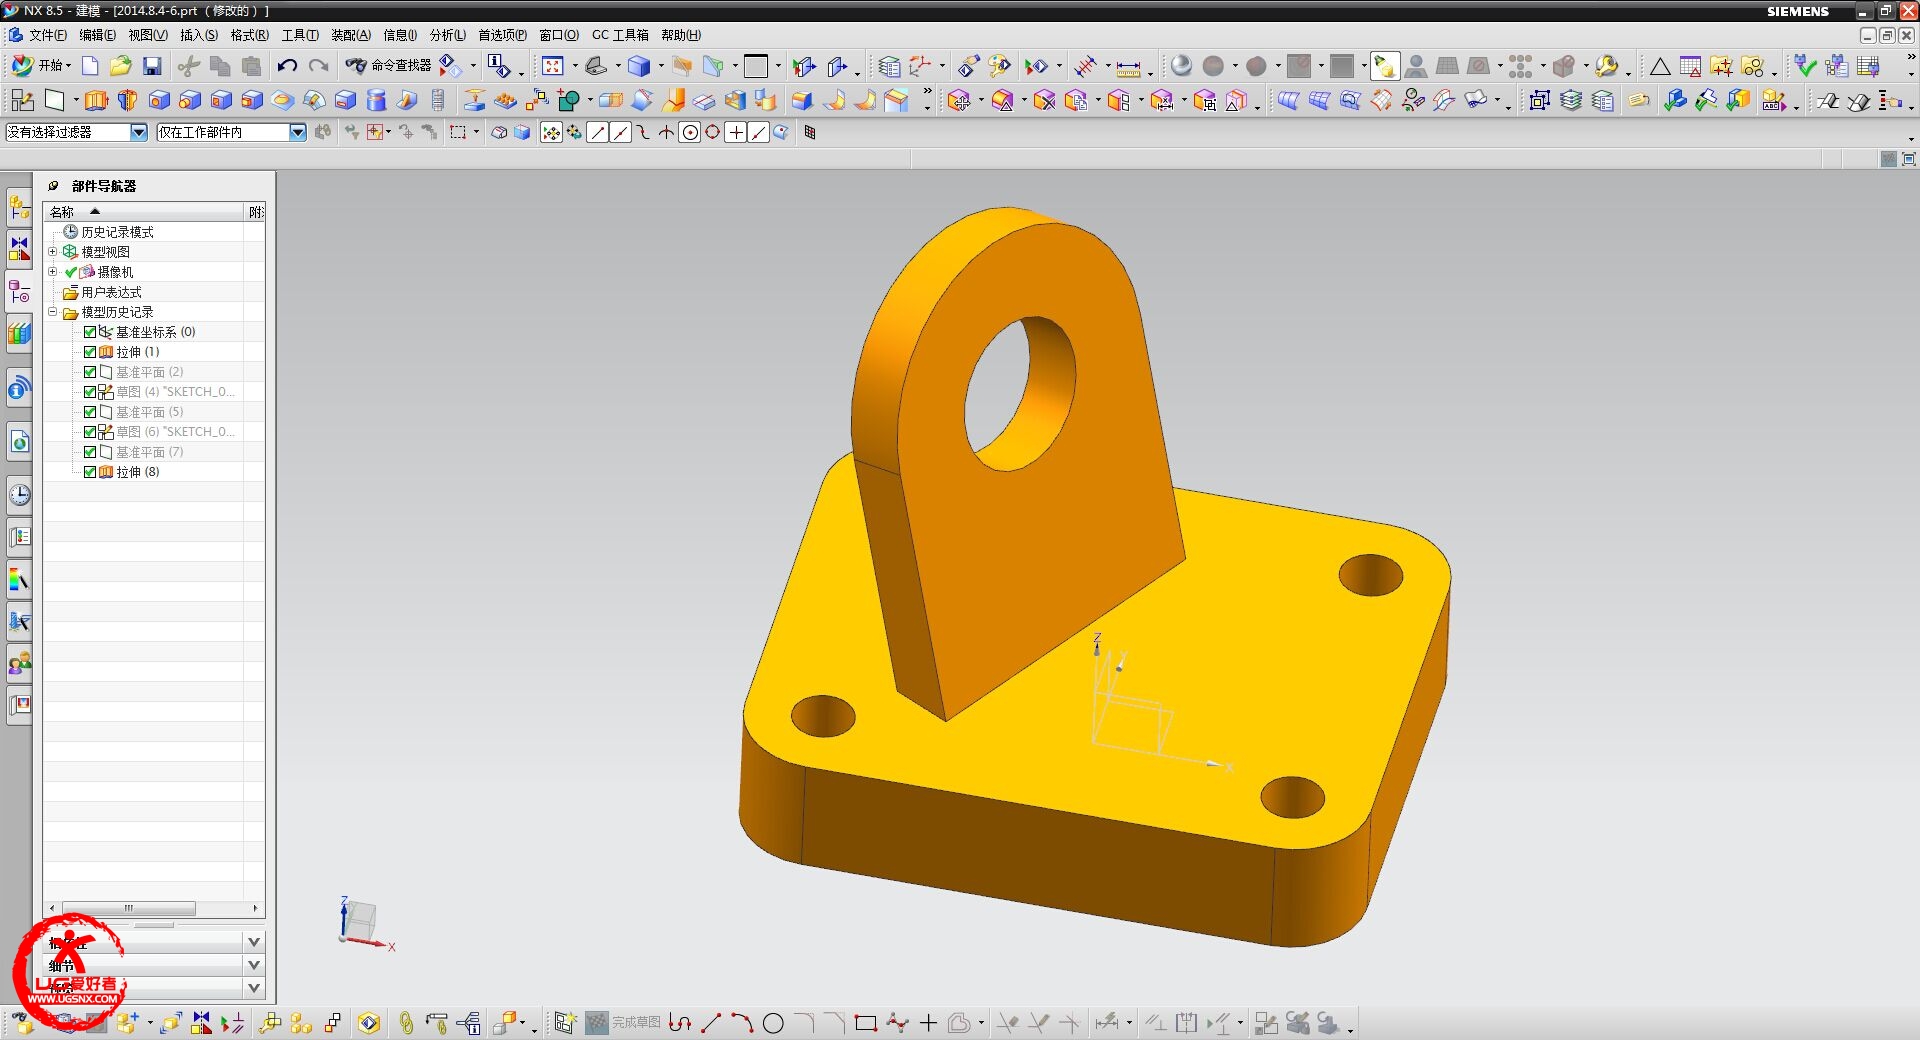Open the 视图(V) menu

[147, 35]
